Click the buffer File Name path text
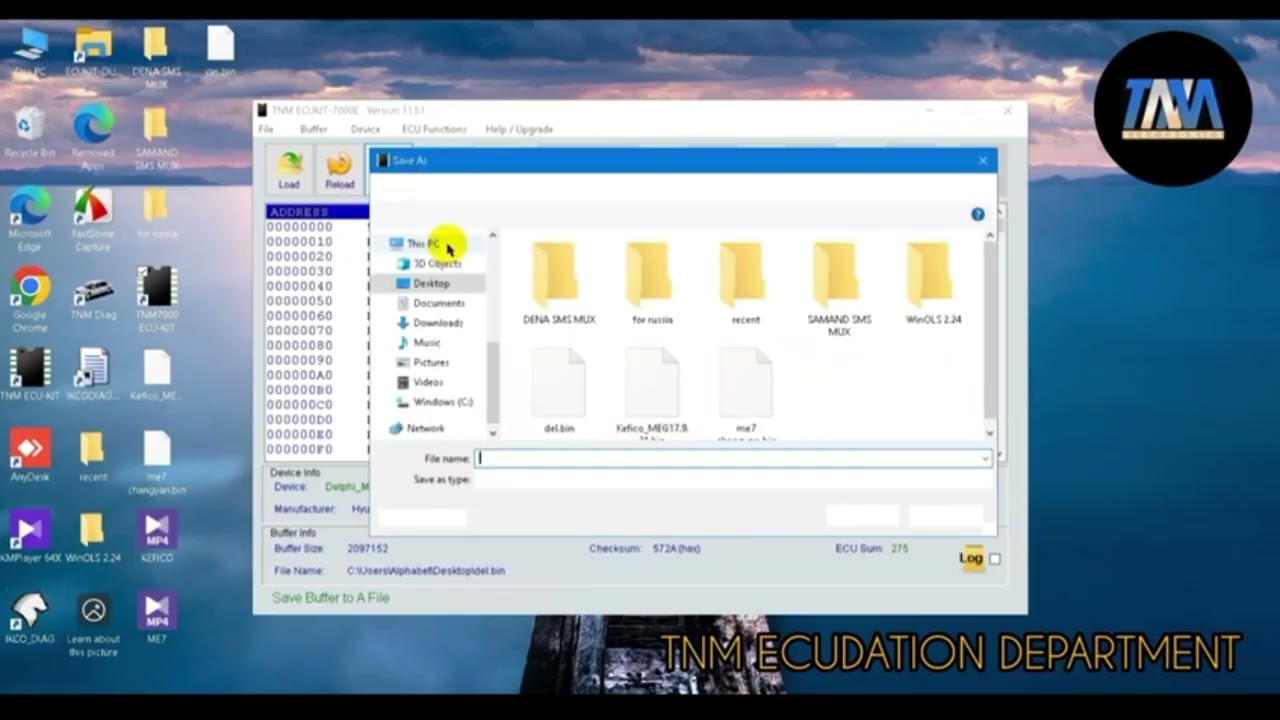1280x720 pixels. coord(426,571)
